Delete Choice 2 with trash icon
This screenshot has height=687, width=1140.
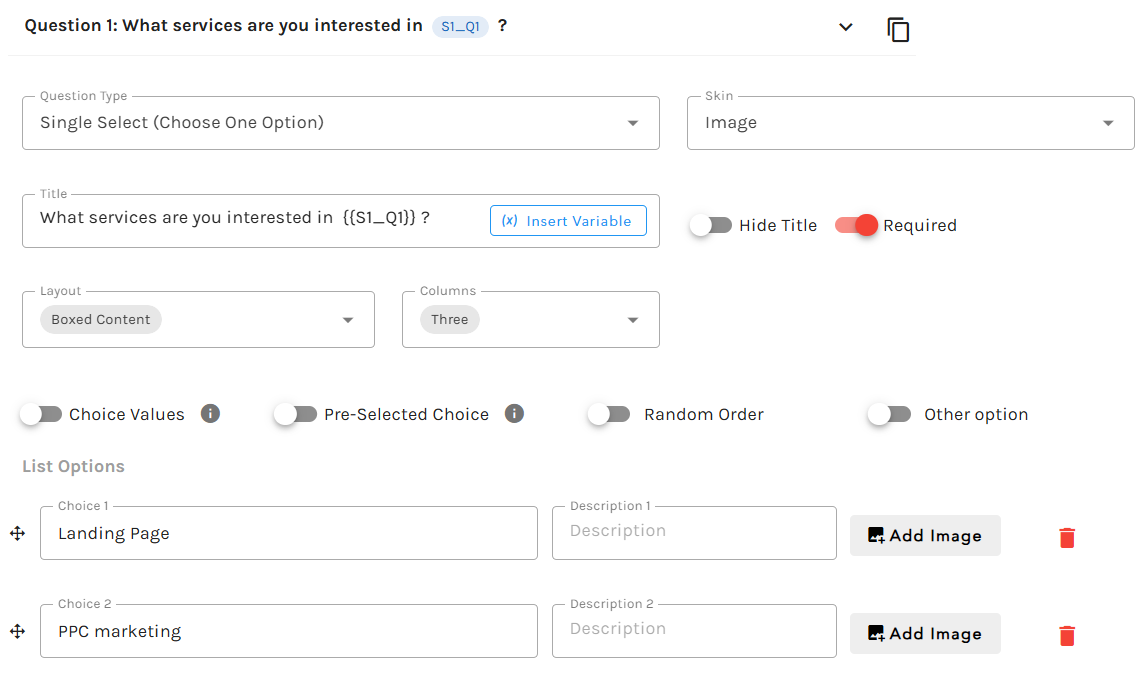(1067, 636)
